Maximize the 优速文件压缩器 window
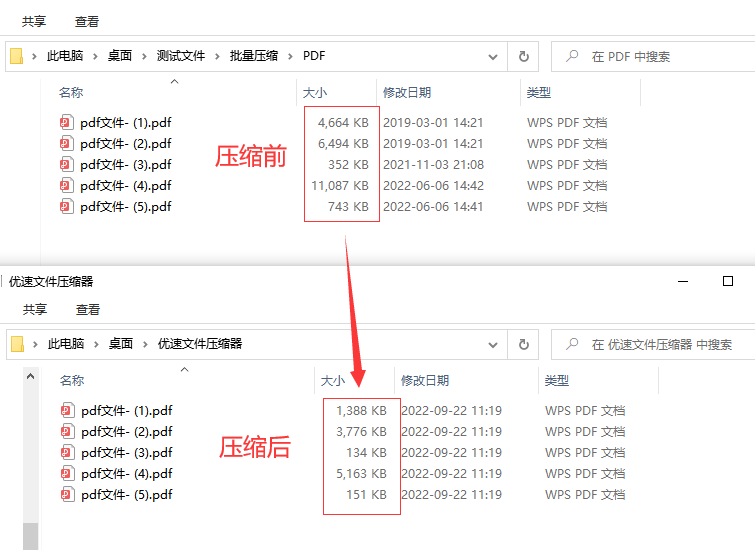Viewport: 755px width, 550px height. pos(728,281)
